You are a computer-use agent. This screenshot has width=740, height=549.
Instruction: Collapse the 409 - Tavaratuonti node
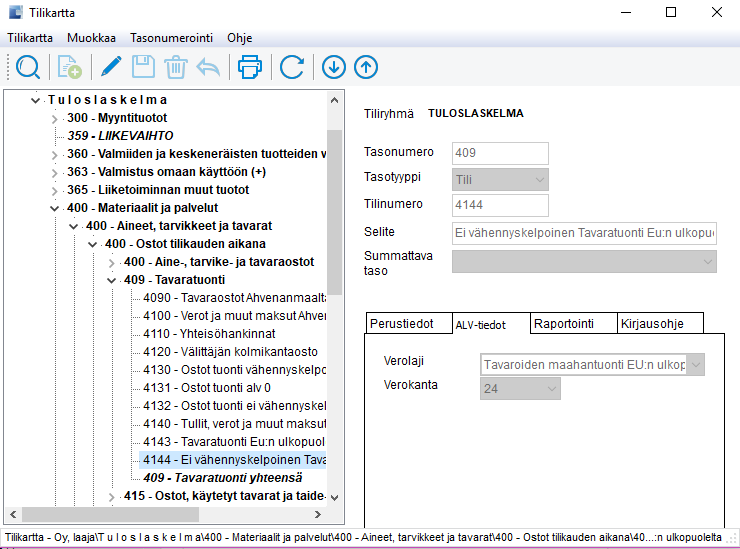coord(111,280)
